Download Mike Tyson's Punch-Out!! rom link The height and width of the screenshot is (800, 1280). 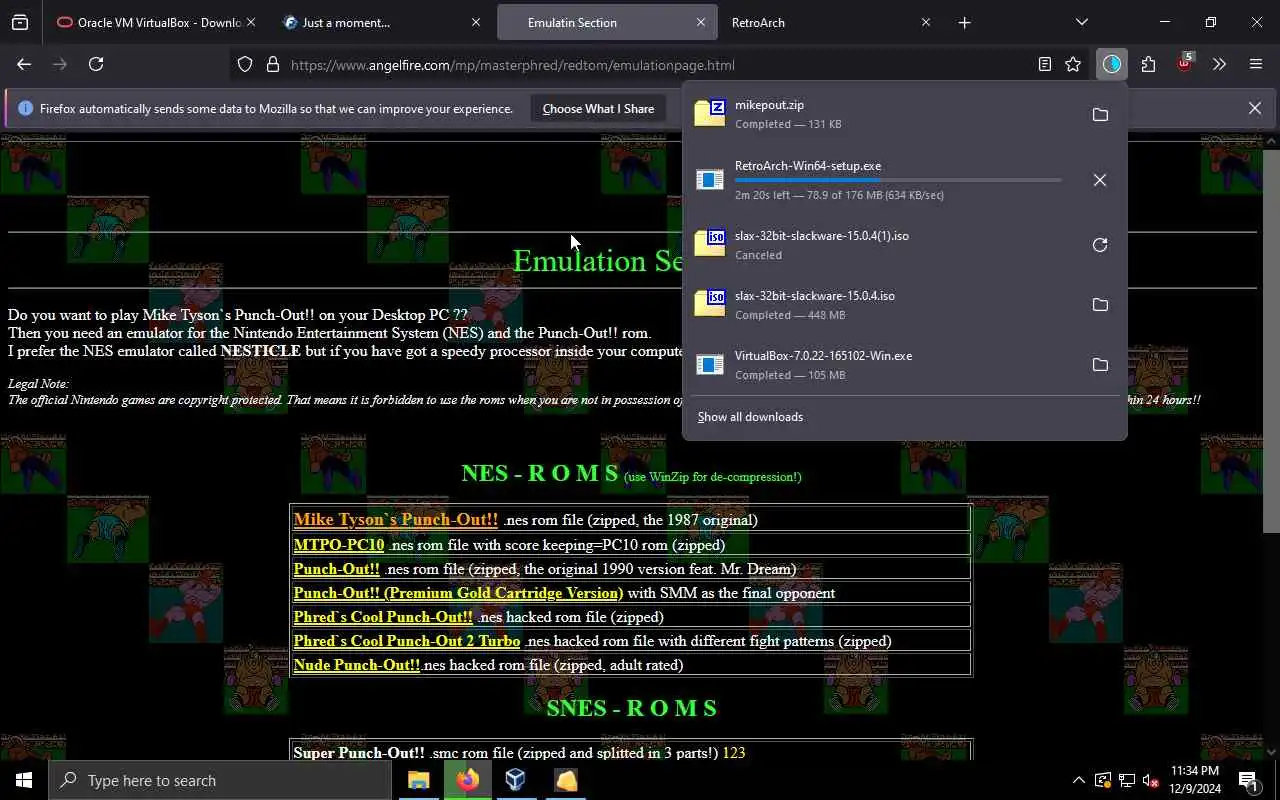395,520
